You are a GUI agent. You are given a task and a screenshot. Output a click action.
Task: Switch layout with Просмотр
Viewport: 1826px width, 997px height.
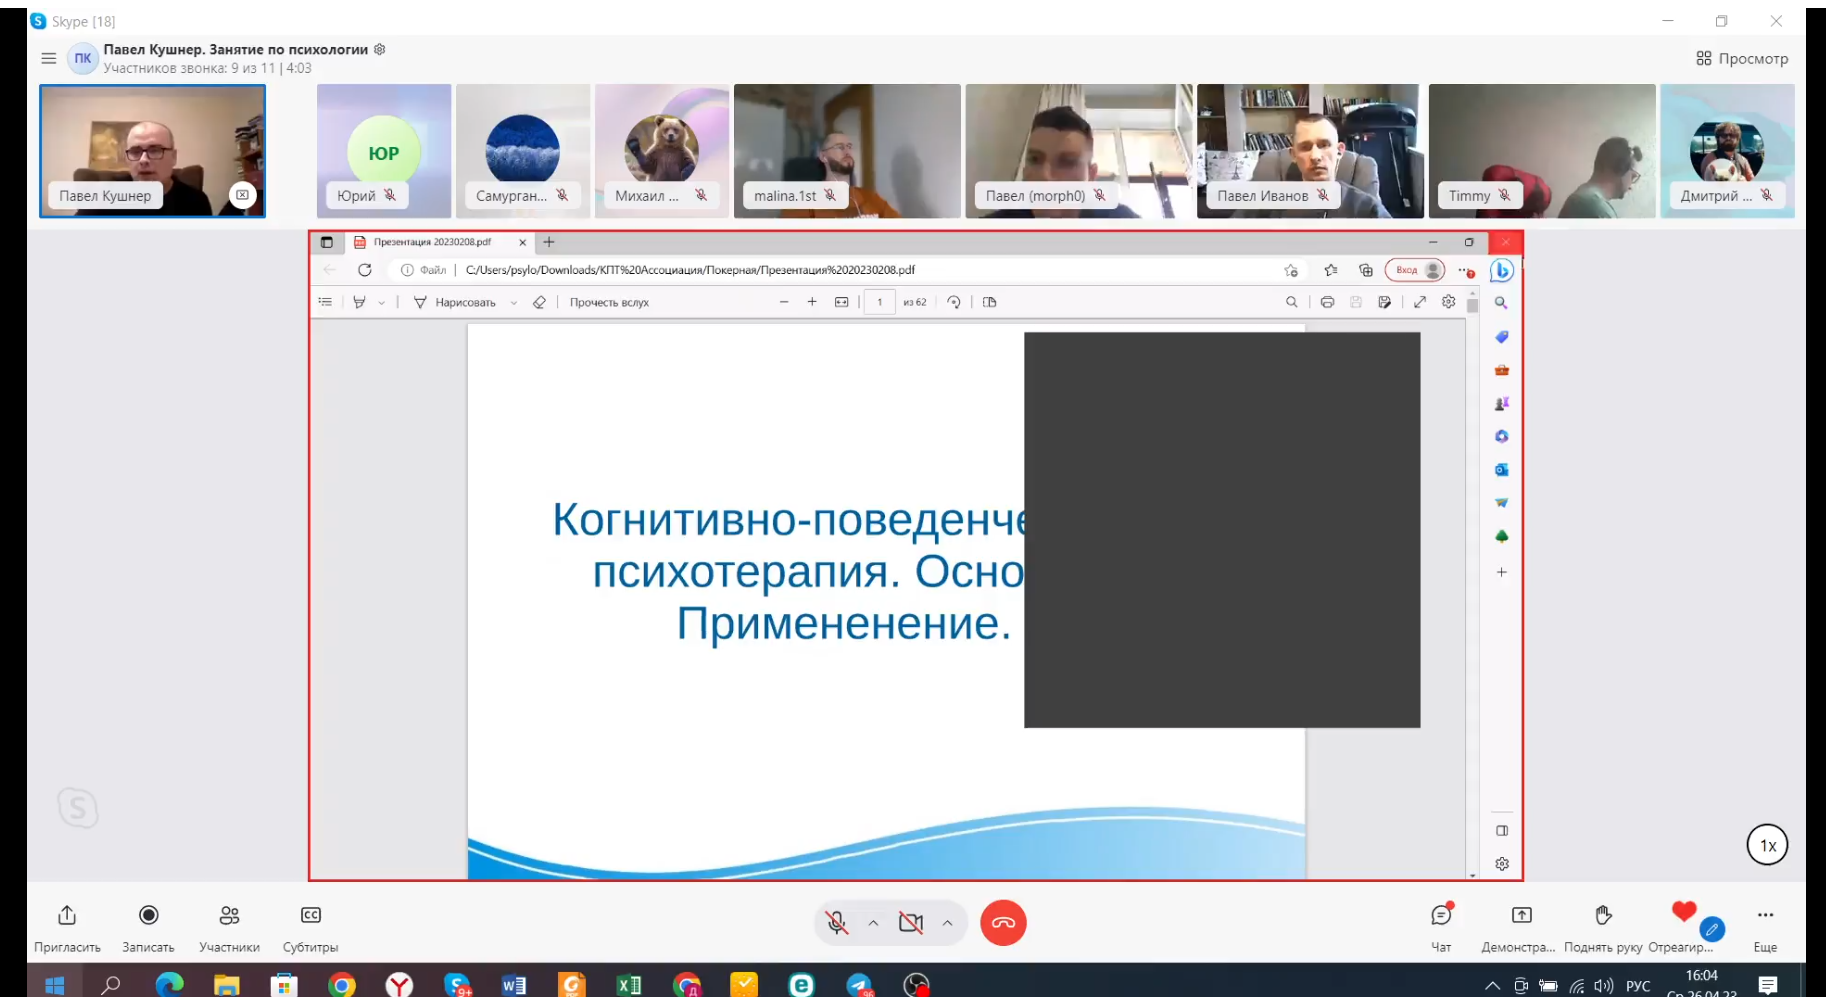(1742, 58)
